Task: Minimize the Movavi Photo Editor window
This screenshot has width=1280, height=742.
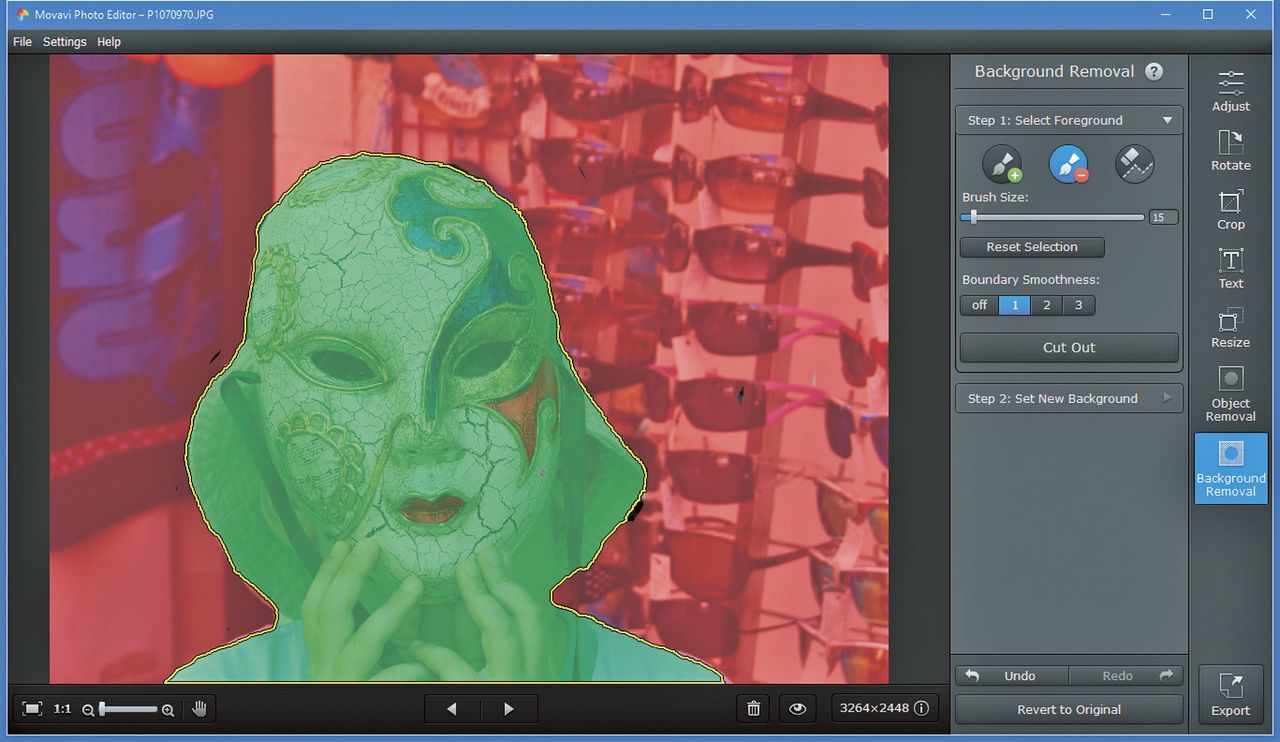Action: click(x=1164, y=14)
